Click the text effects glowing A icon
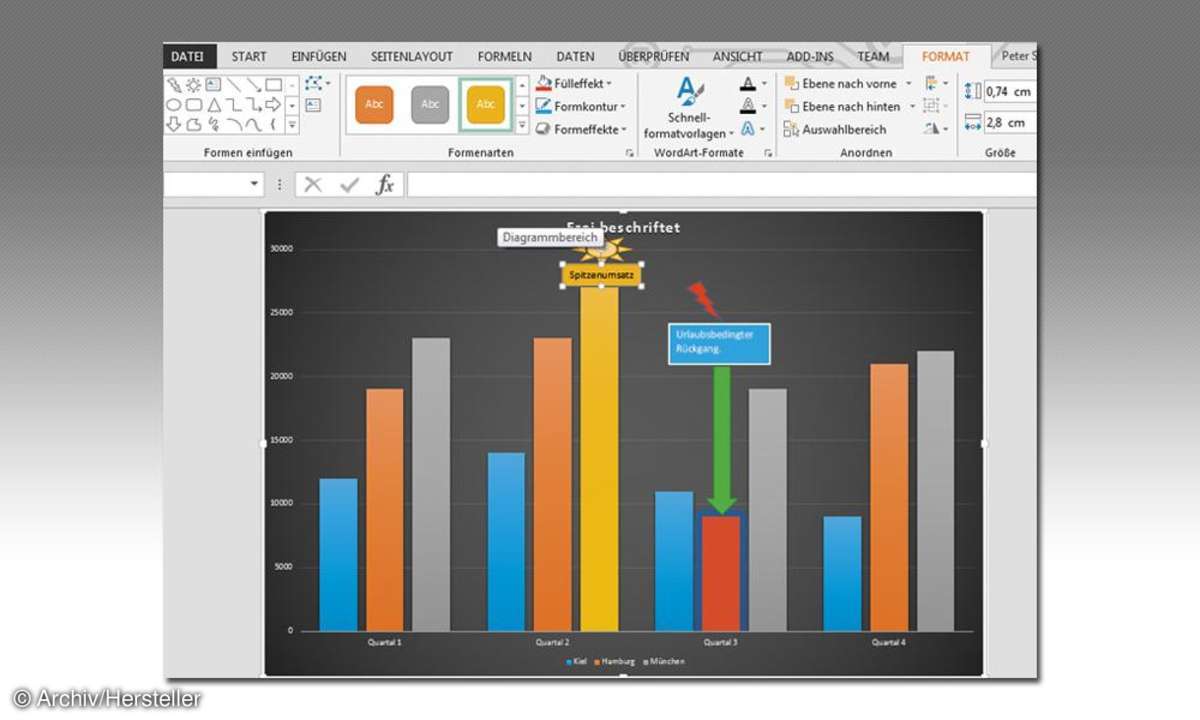The height and width of the screenshot is (720, 1200). [x=747, y=128]
